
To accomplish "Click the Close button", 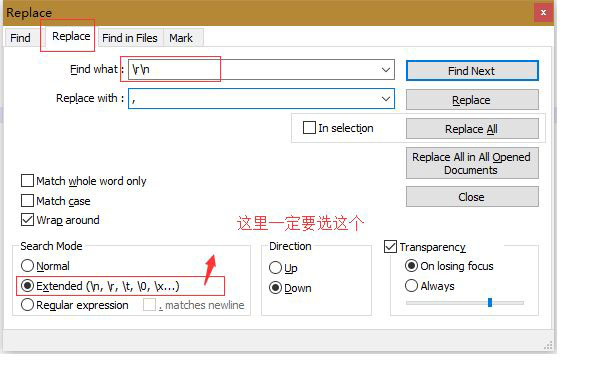I will [x=472, y=197].
